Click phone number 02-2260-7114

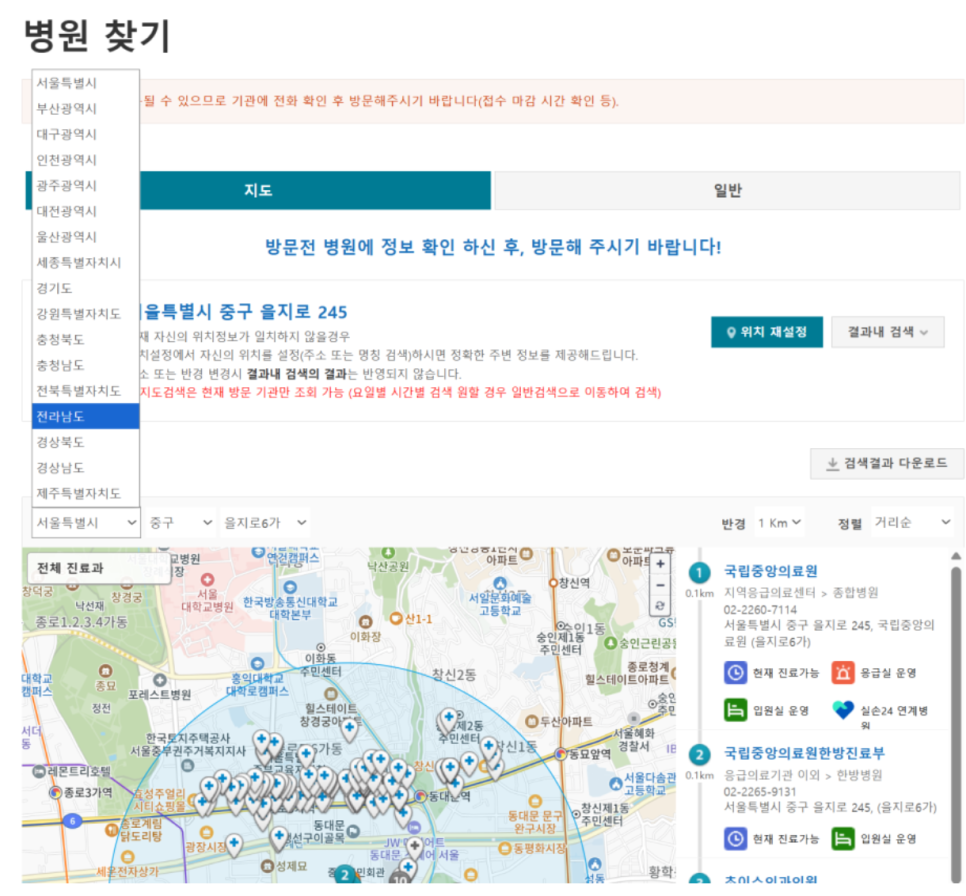click(x=760, y=609)
